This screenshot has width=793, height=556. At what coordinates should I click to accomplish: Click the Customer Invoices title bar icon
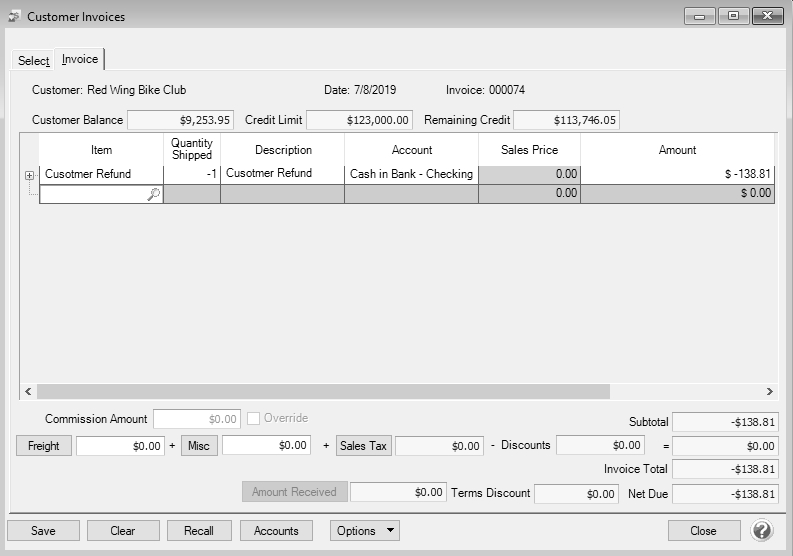coord(13,17)
